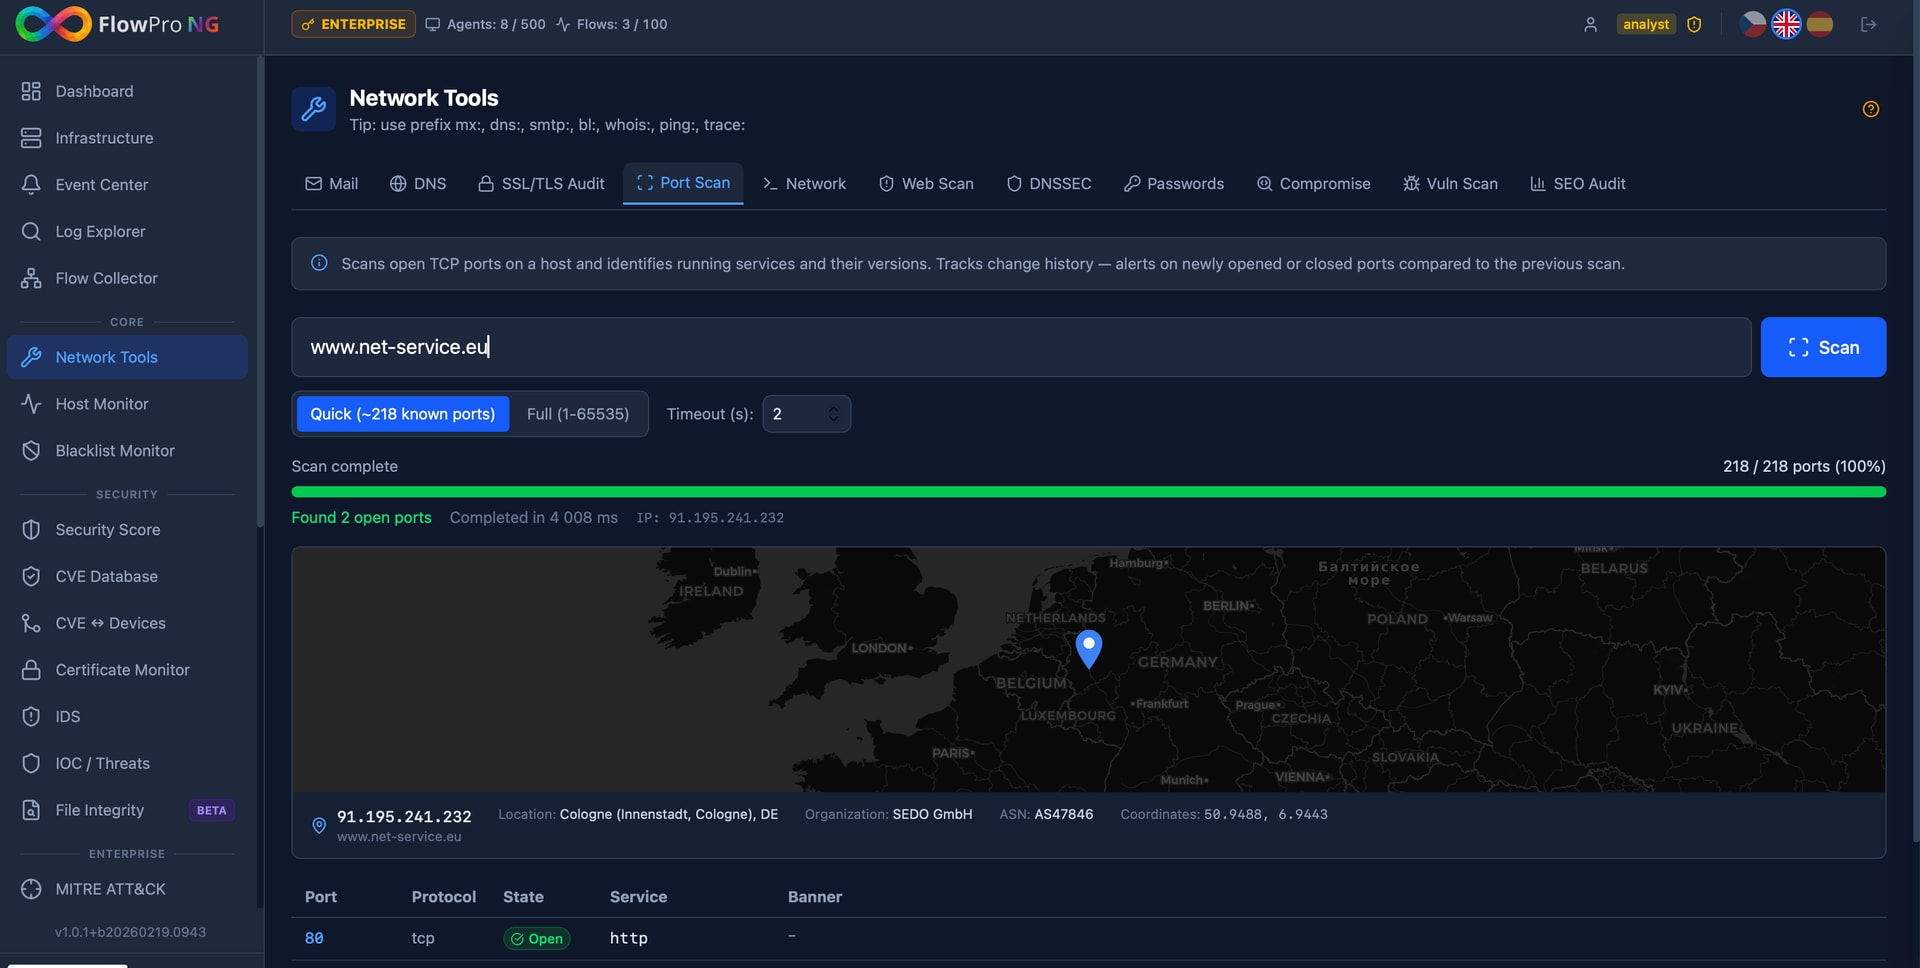1920x968 pixels.
Task: Switch to Full (1-65535) scan mode
Action: click(x=578, y=414)
